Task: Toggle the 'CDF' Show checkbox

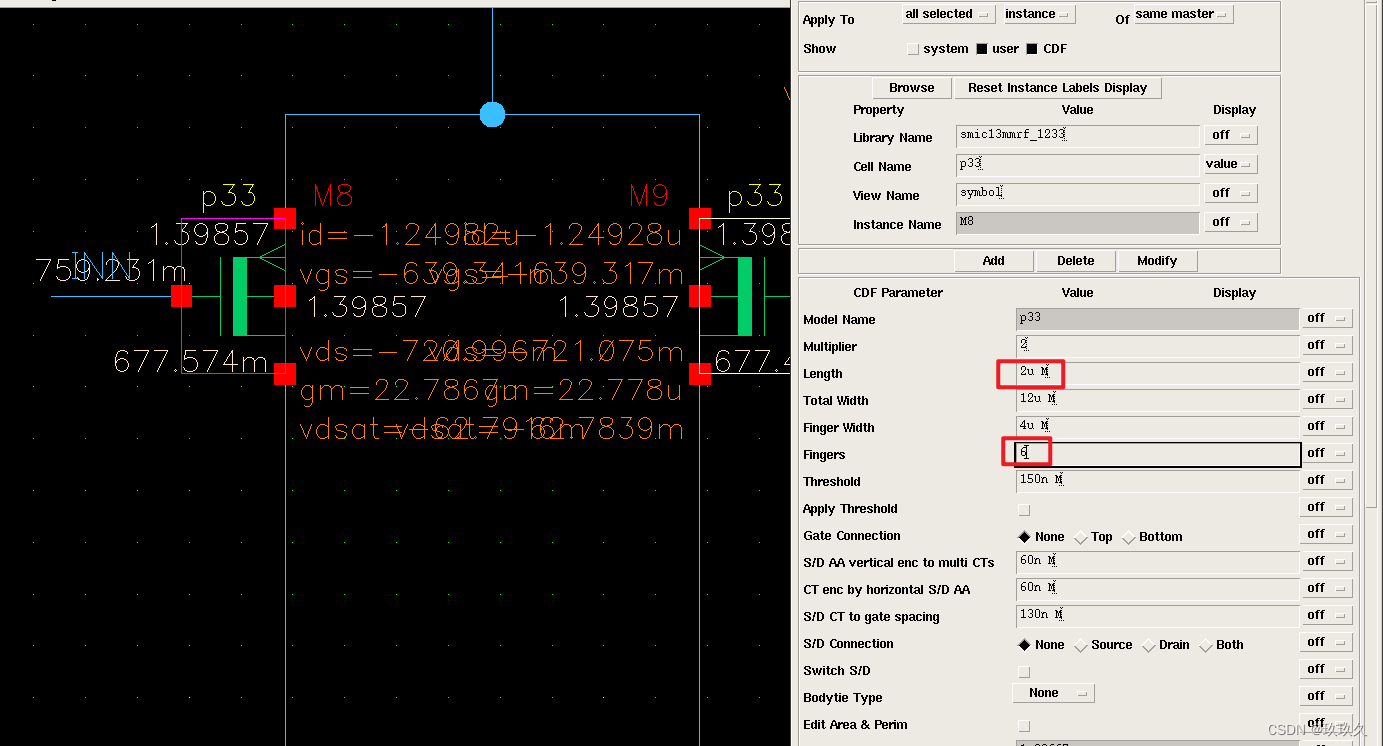Action: coord(1032,49)
